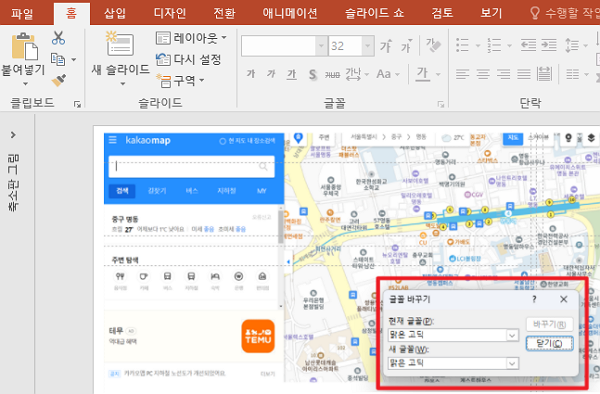Clear all formatting with the eraser 가 icon
This screenshot has height=394, width=600.
click(433, 46)
